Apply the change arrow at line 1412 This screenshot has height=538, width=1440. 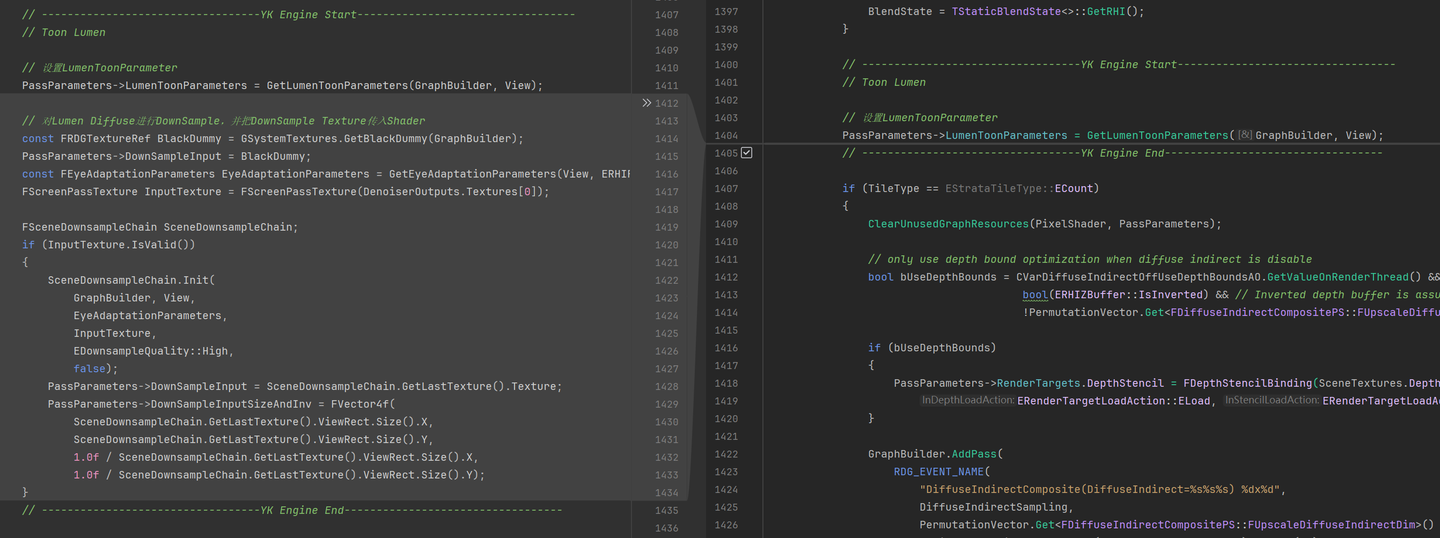(646, 103)
